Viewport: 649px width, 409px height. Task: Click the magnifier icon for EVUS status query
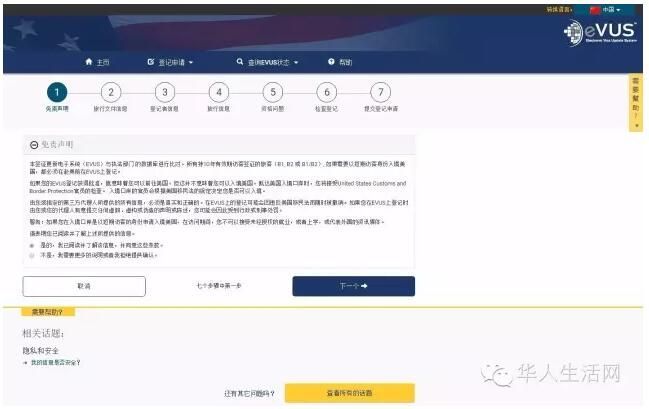coord(240,62)
